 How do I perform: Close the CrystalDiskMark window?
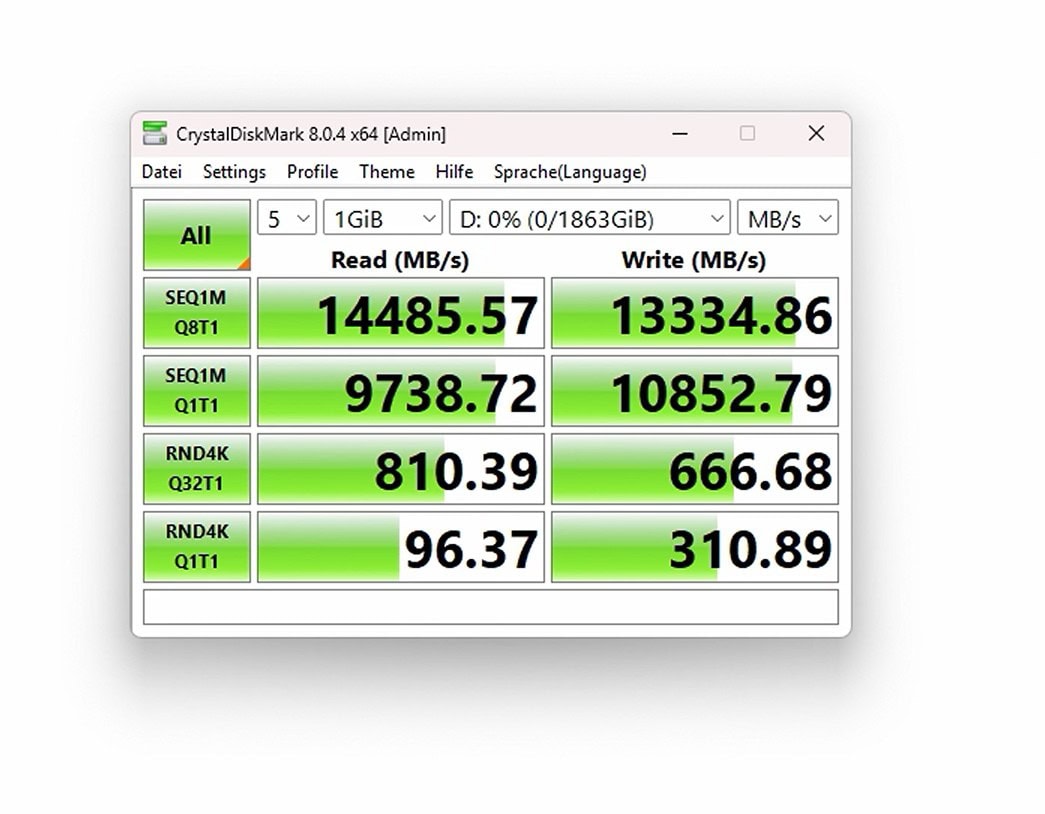tap(816, 133)
